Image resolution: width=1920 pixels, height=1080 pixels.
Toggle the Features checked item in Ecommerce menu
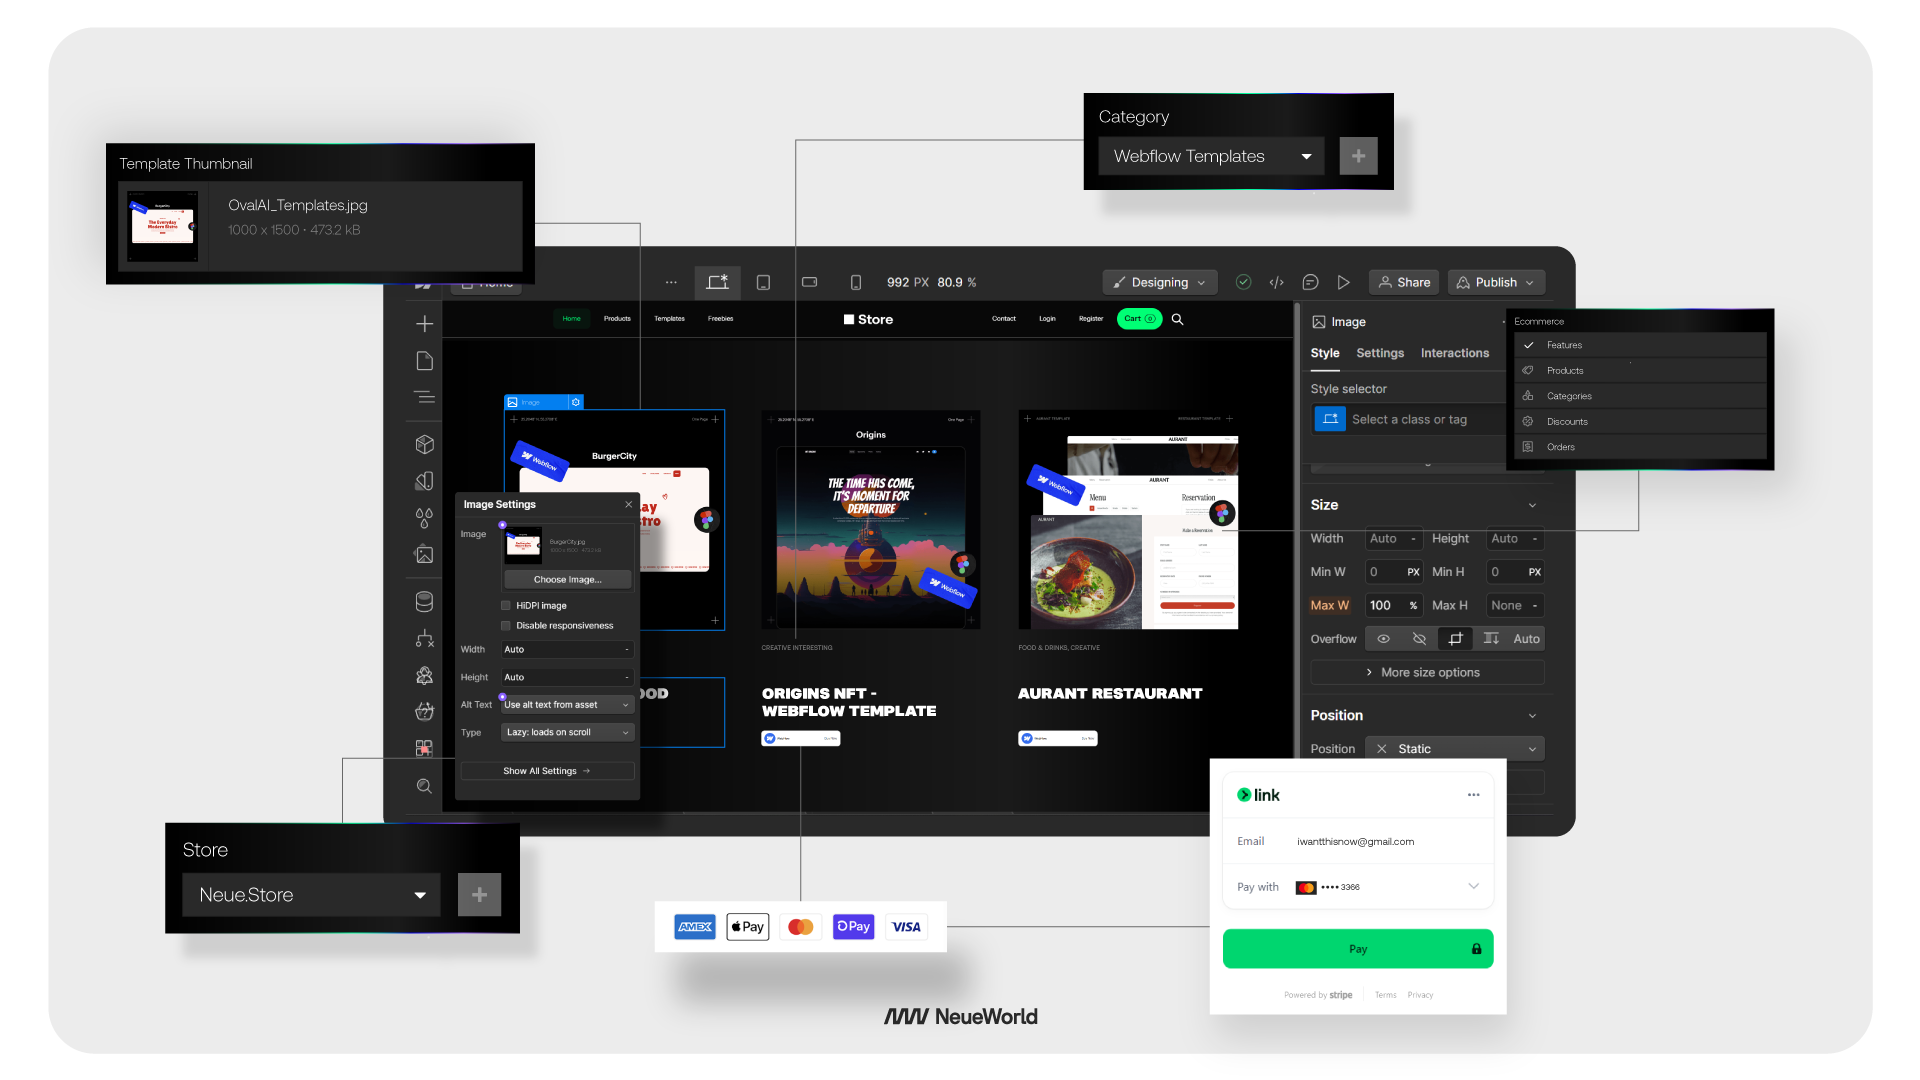[1640, 345]
